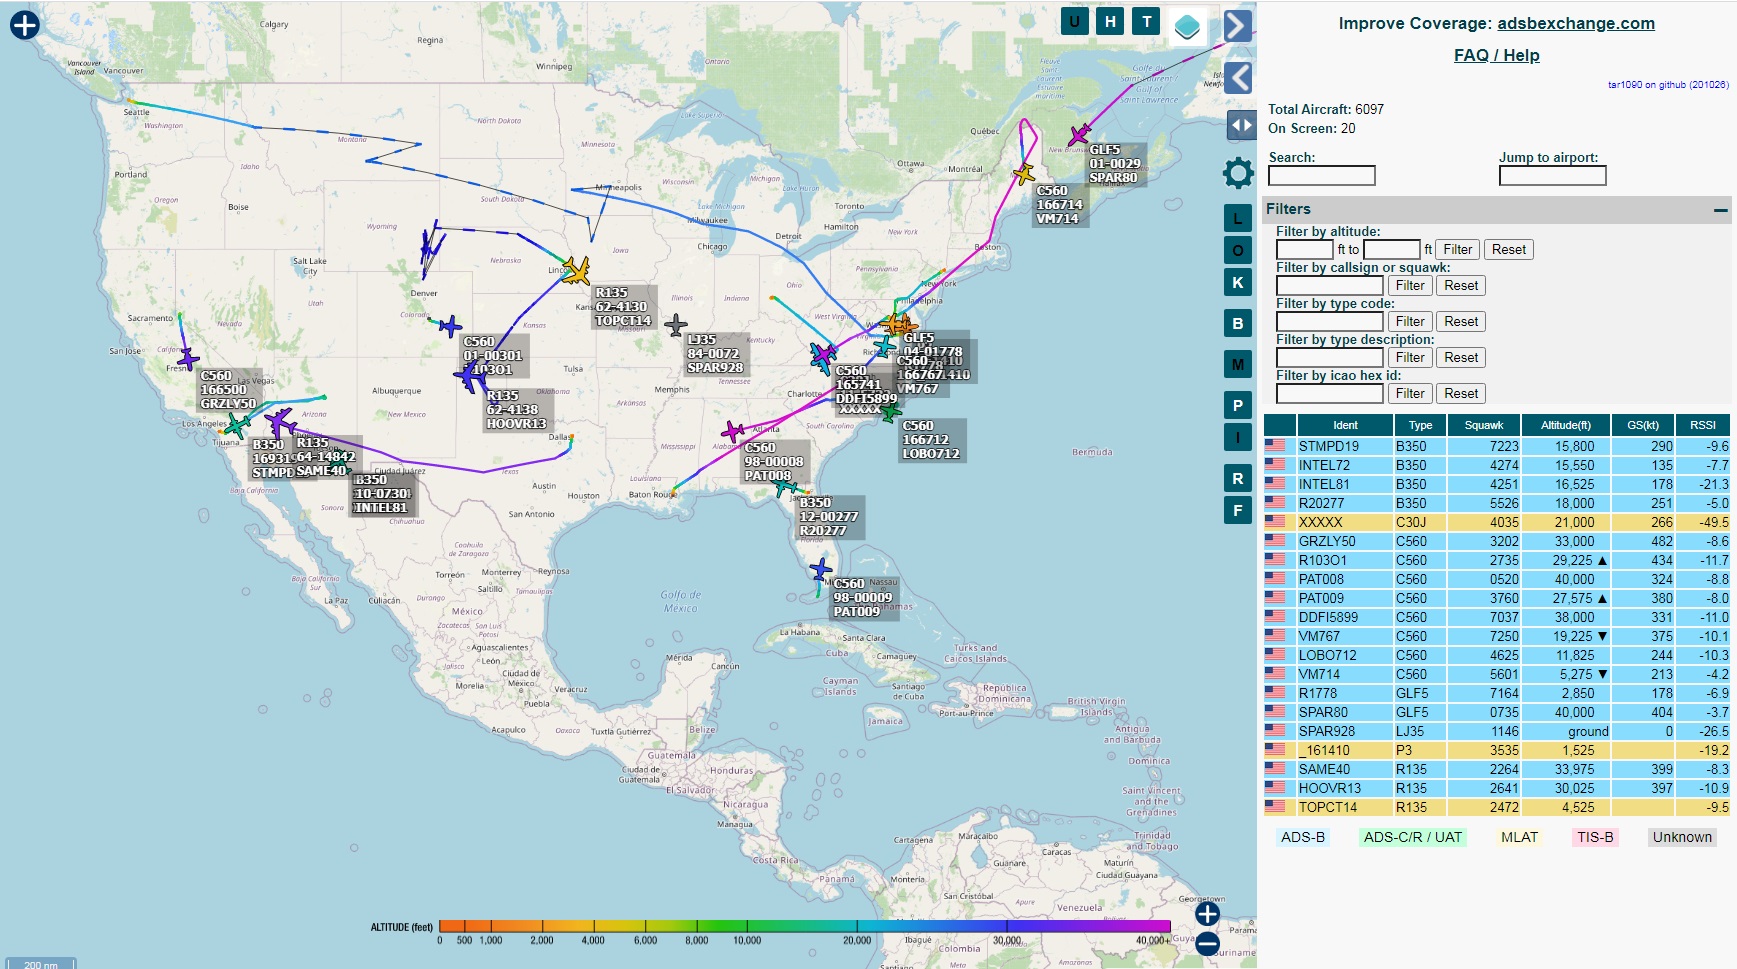This screenshot has height=969, width=1737.
Task: Select the PAT009 aircraft row
Action: click(x=1496, y=598)
